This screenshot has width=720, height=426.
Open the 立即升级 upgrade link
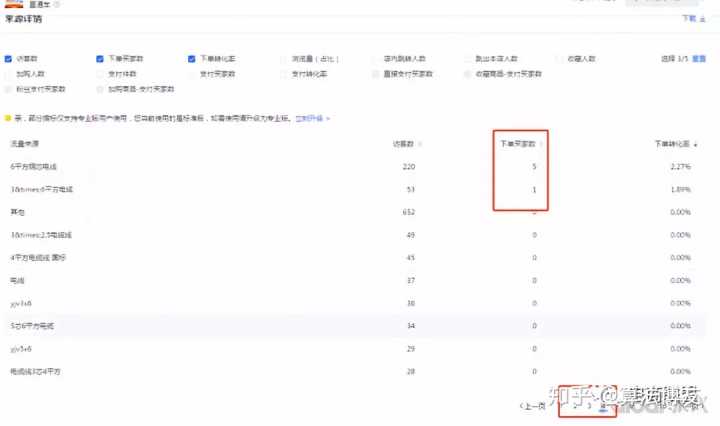click(308, 118)
